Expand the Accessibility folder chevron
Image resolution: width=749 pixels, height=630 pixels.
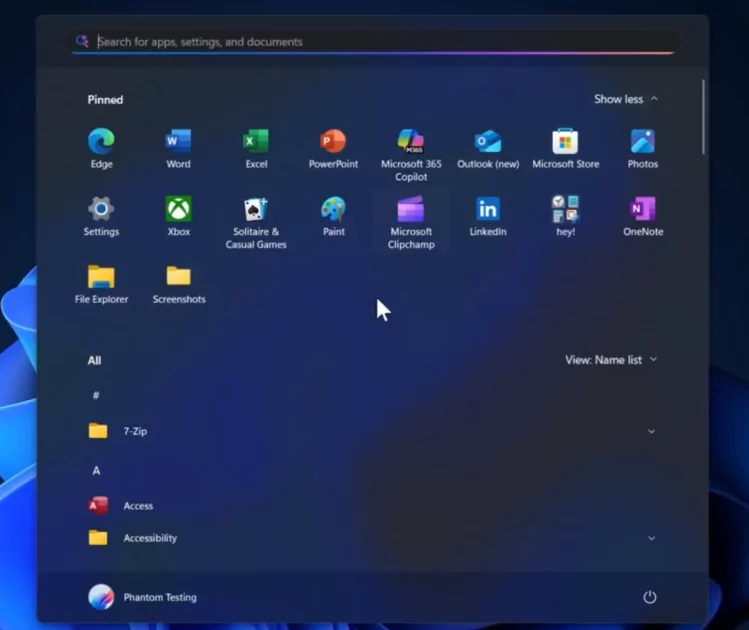click(x=652, y=538)
